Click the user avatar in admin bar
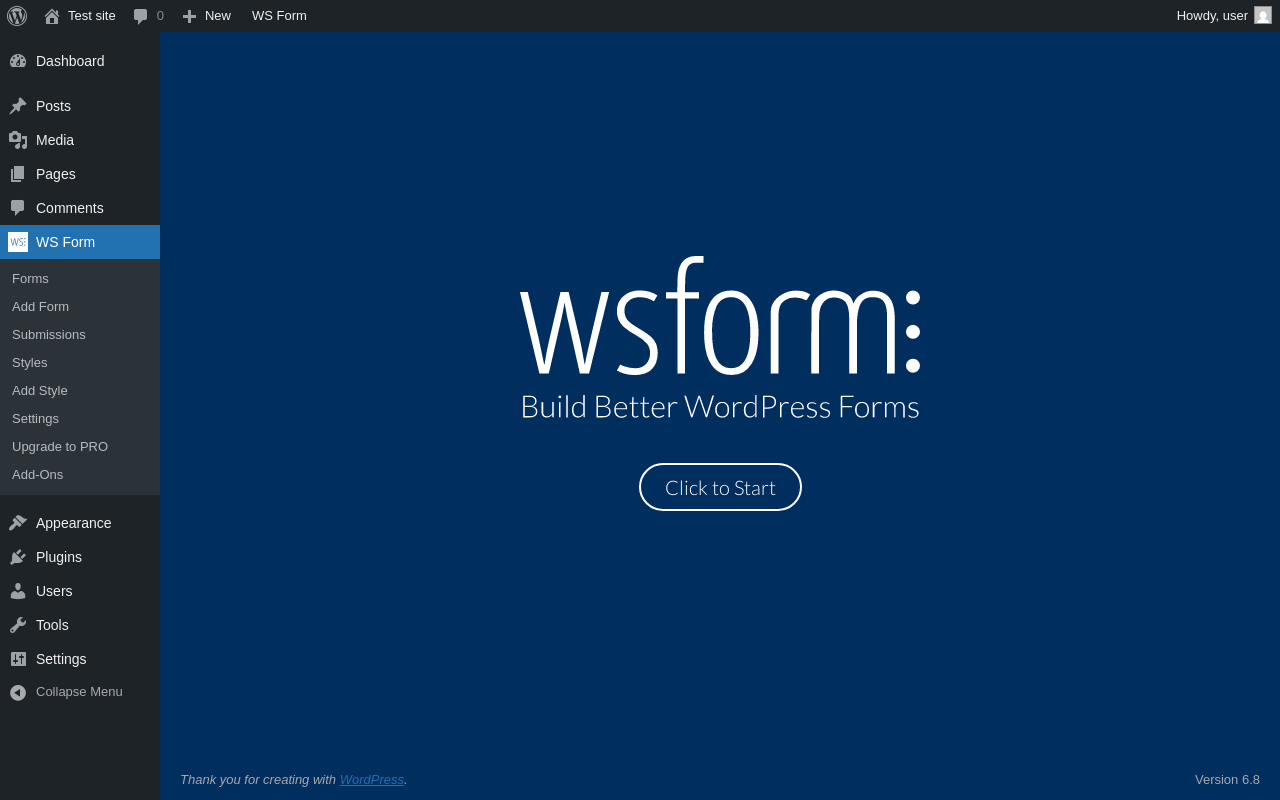Image resolution: width=1280 pixels, height=800 pixels. [x=1263, y=15]
